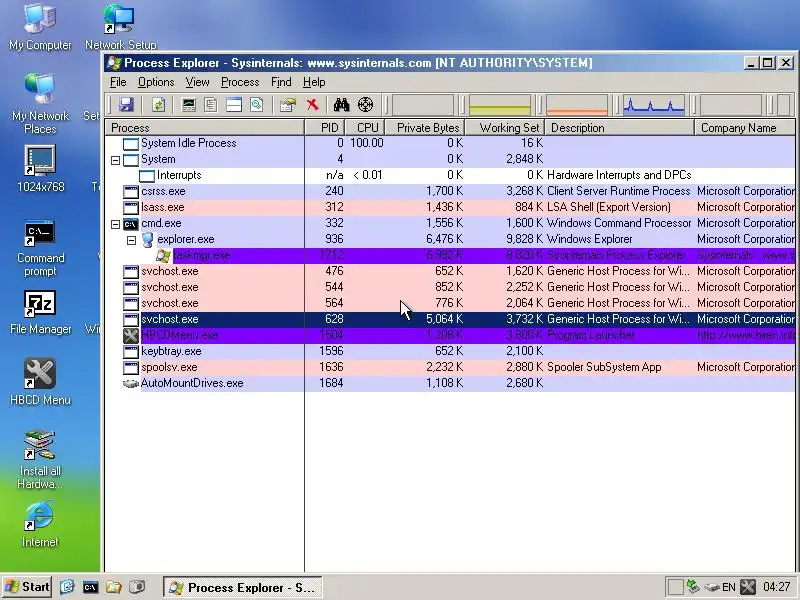
Task: Select the spoolsv.exe process
Action: click(x=449, y=367)
